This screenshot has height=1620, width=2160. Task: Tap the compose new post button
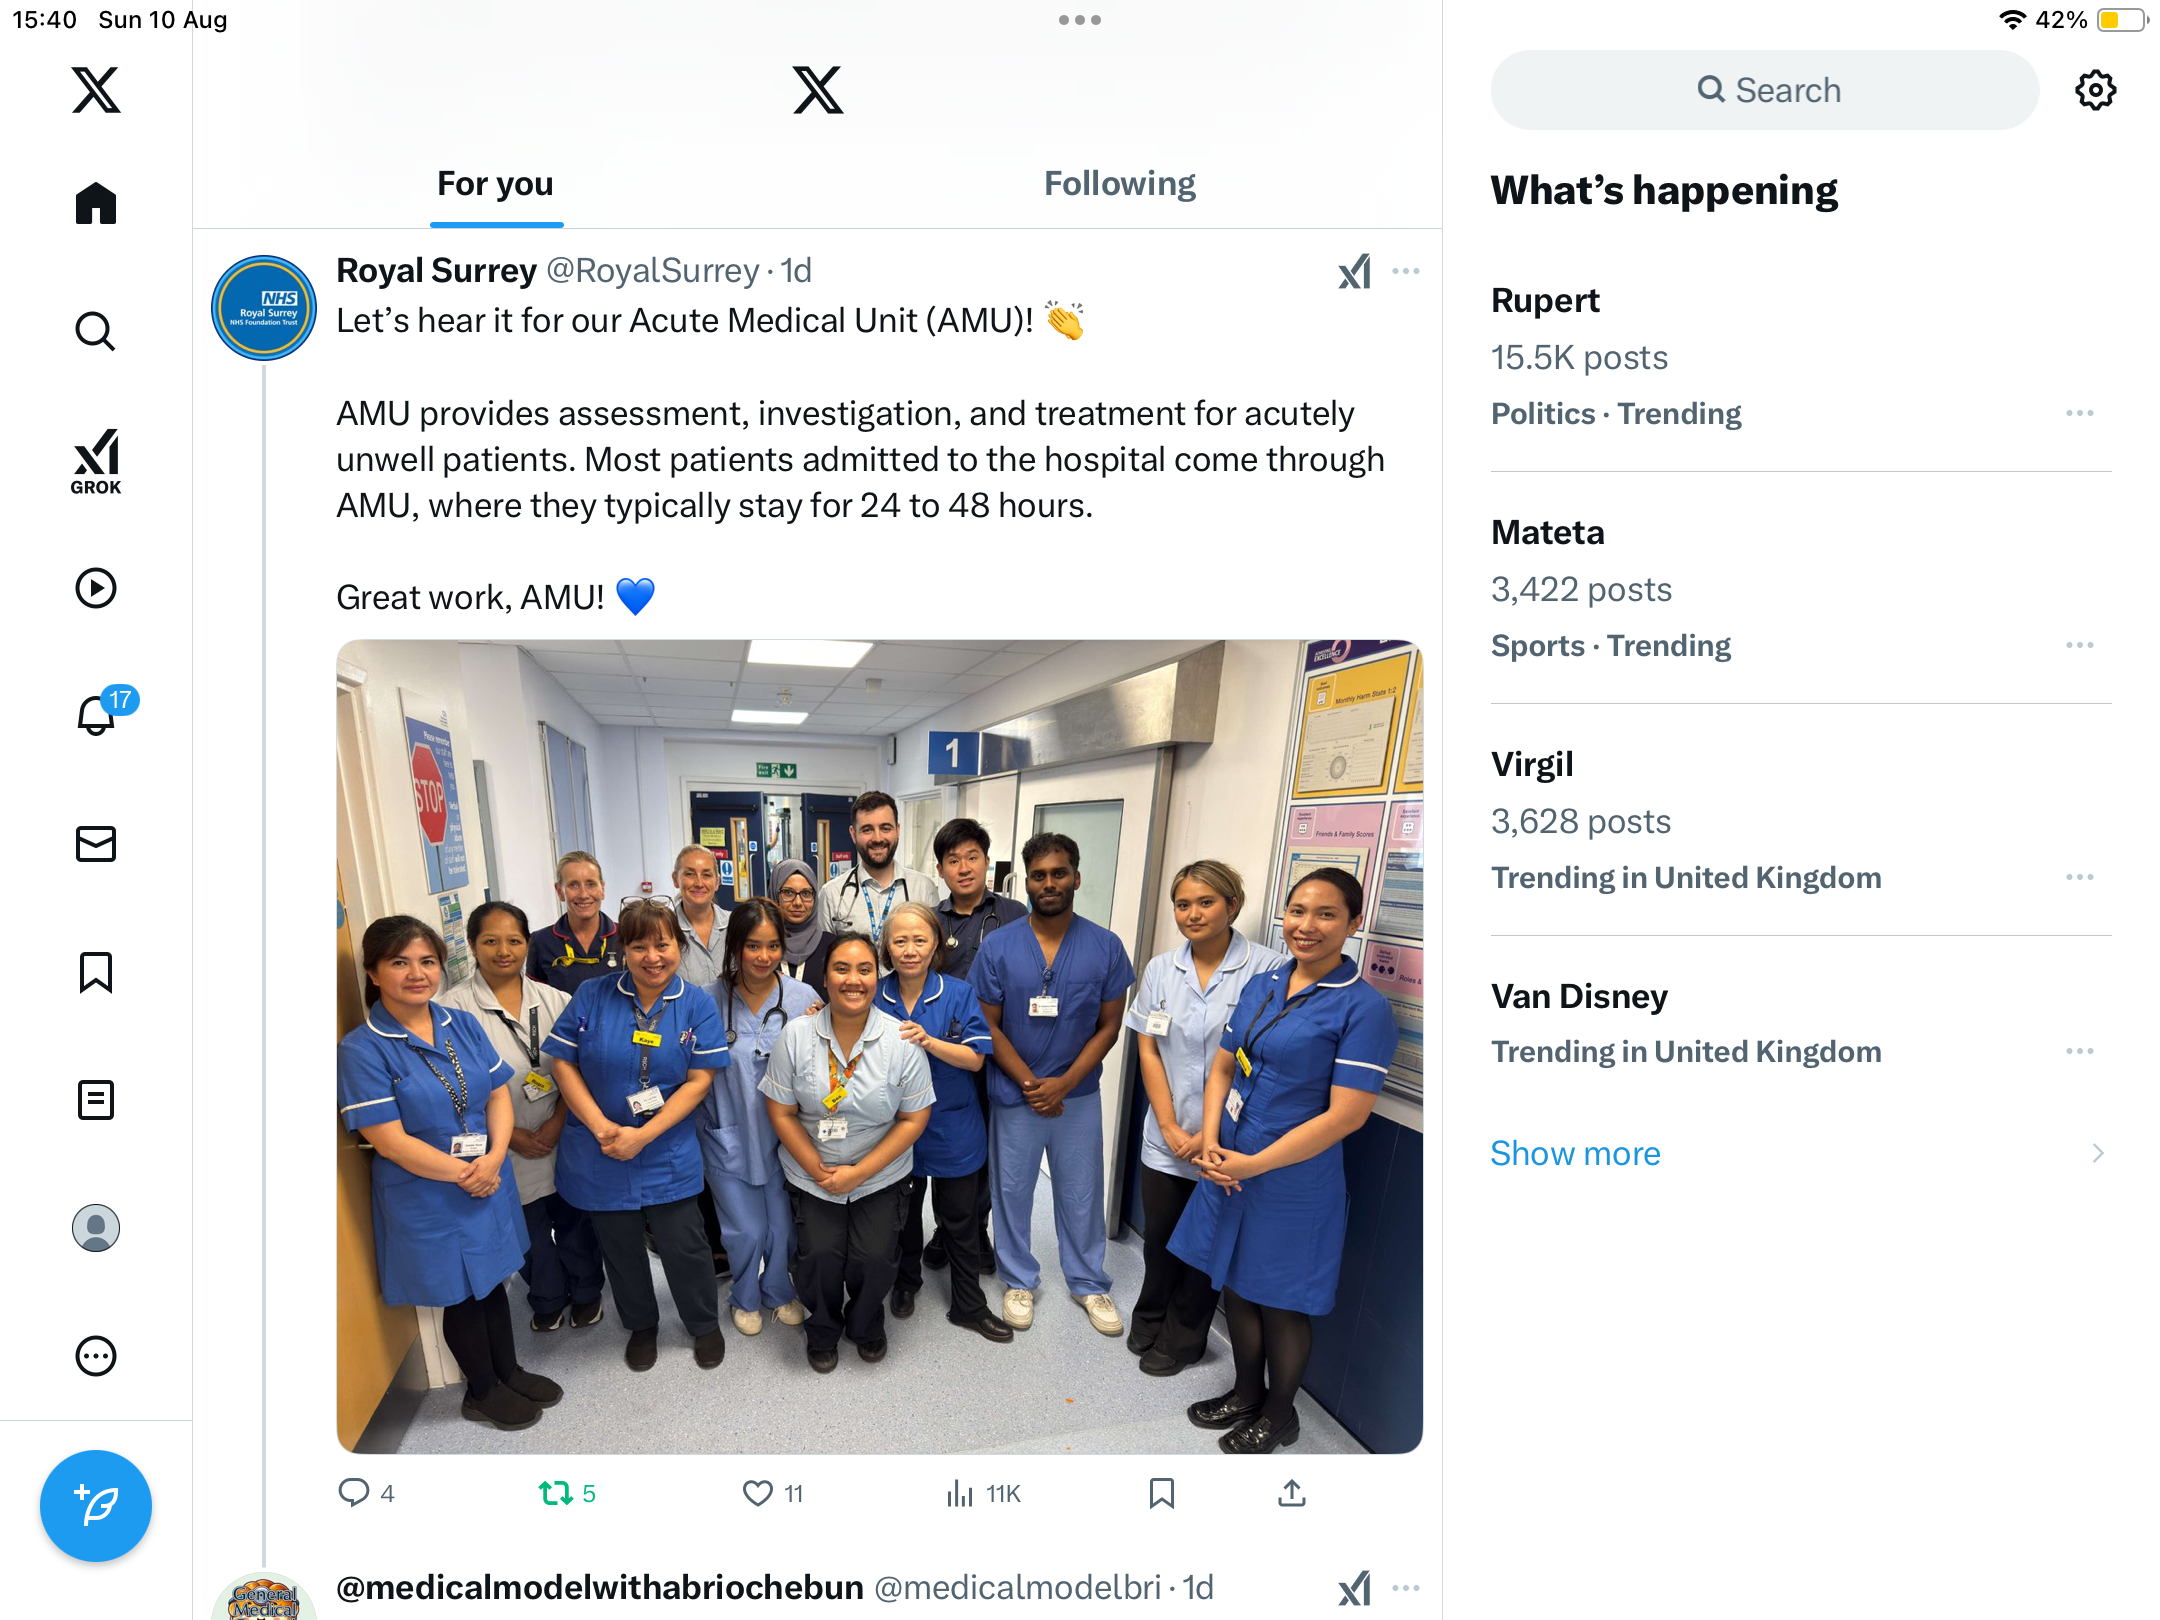(96, 1505)
